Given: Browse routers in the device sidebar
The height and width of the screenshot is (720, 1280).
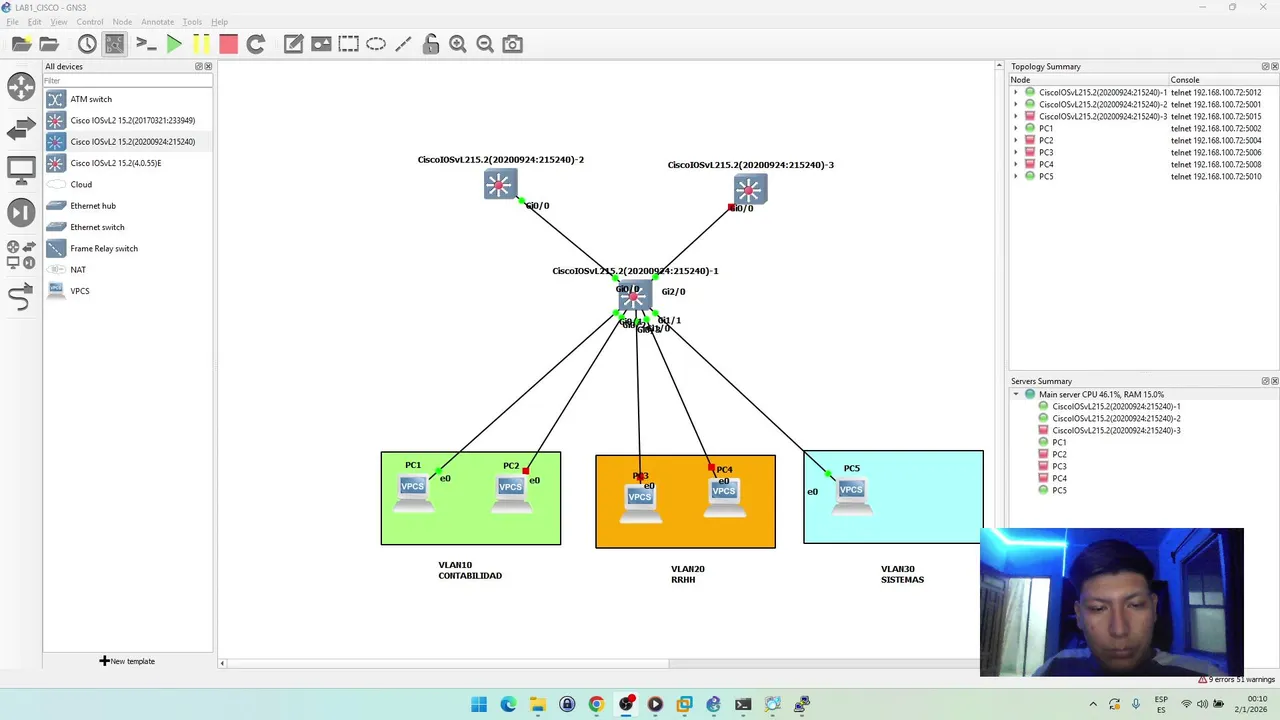Looking at the screenshot, I should [x=21, y=86].
